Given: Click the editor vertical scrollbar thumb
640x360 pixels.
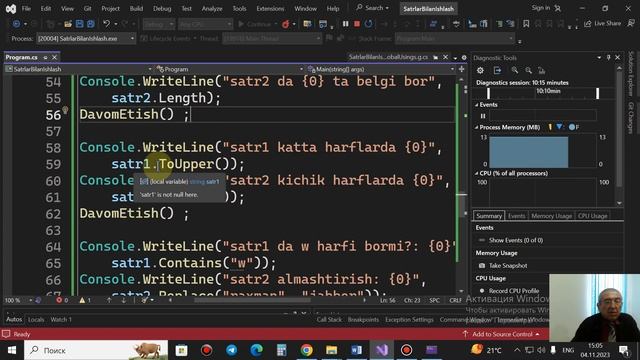Looking at the screenshot, I should tap(461, 204).
